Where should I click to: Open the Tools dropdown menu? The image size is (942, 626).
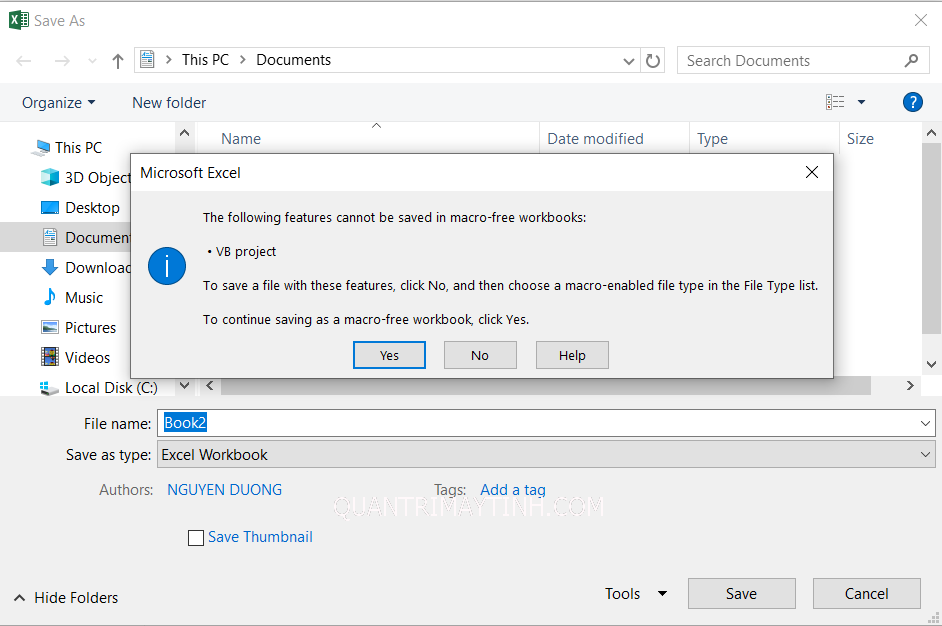pyautogui.click(x=636, y=594)
